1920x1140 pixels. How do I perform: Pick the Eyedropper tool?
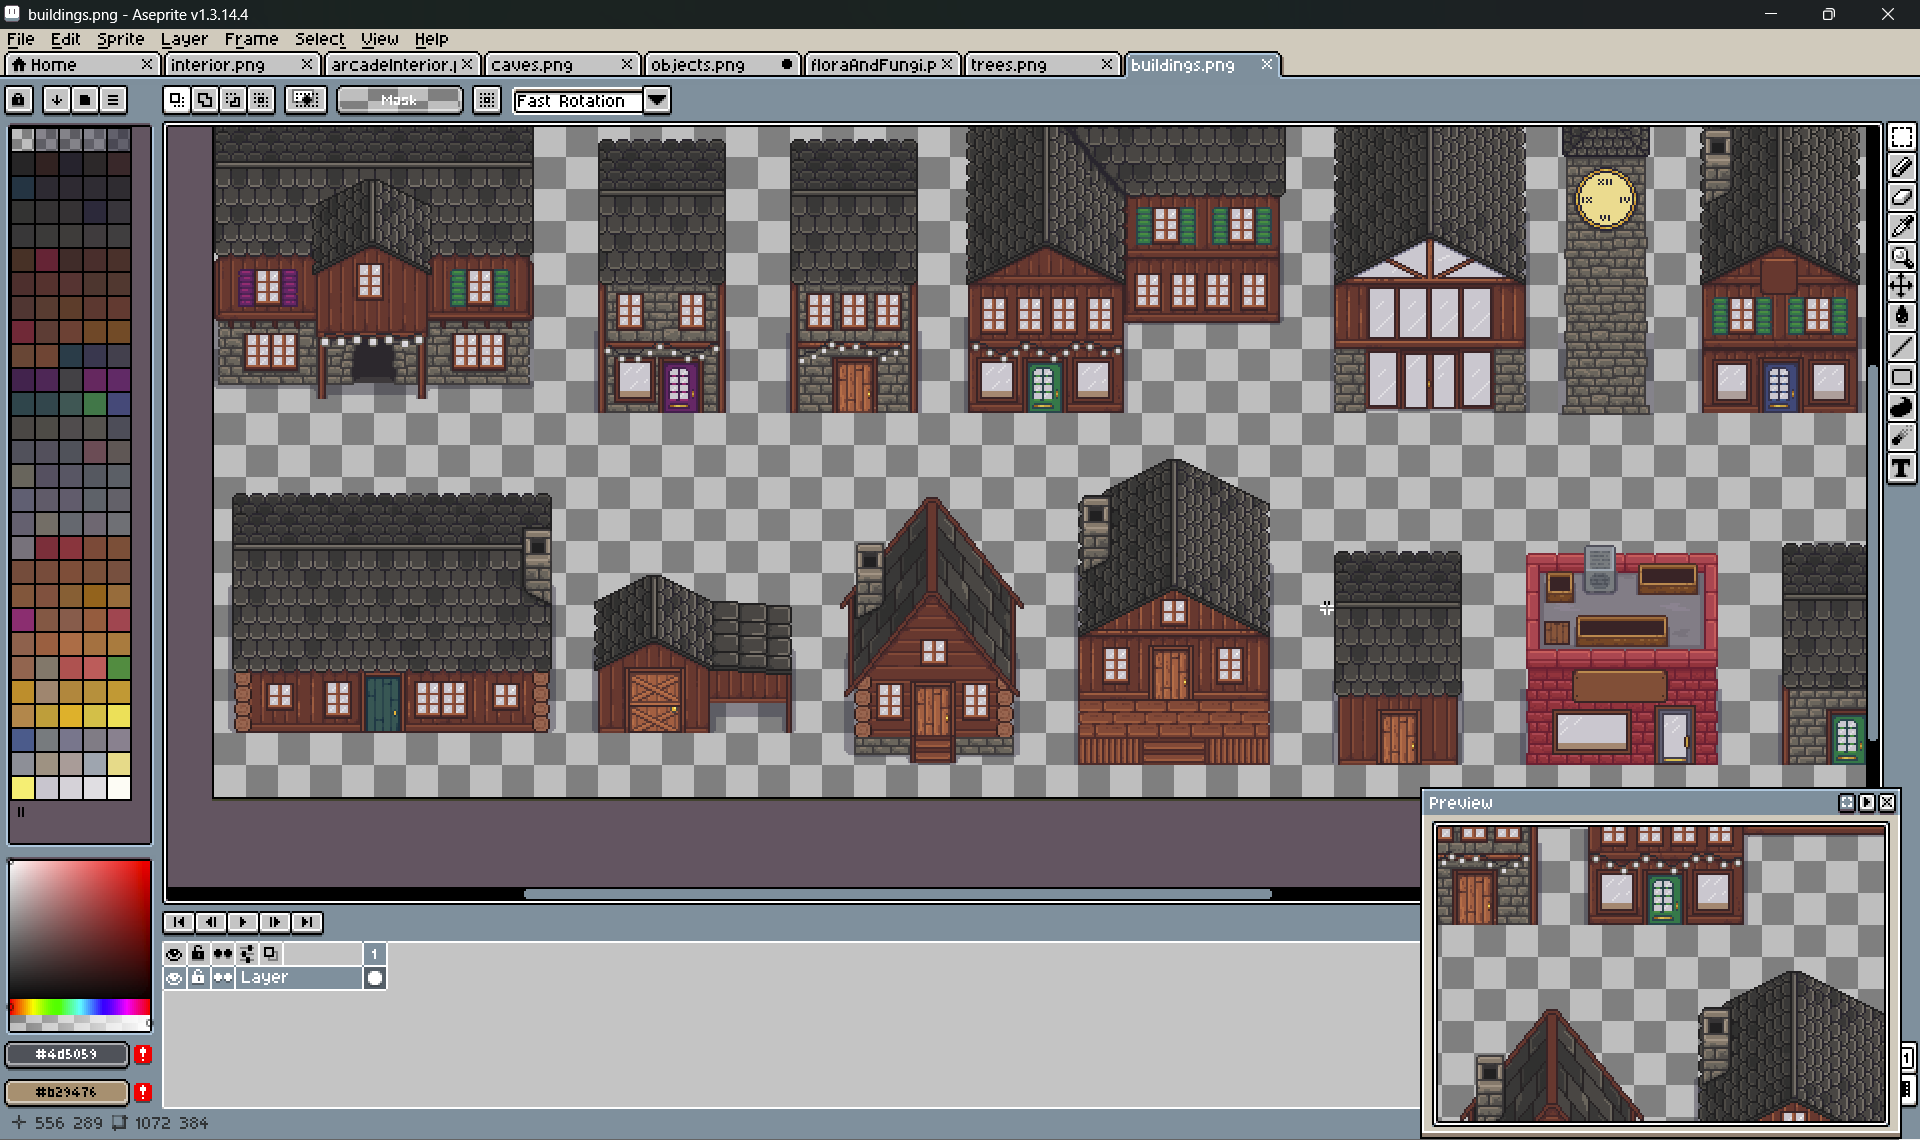(1901, 227)
